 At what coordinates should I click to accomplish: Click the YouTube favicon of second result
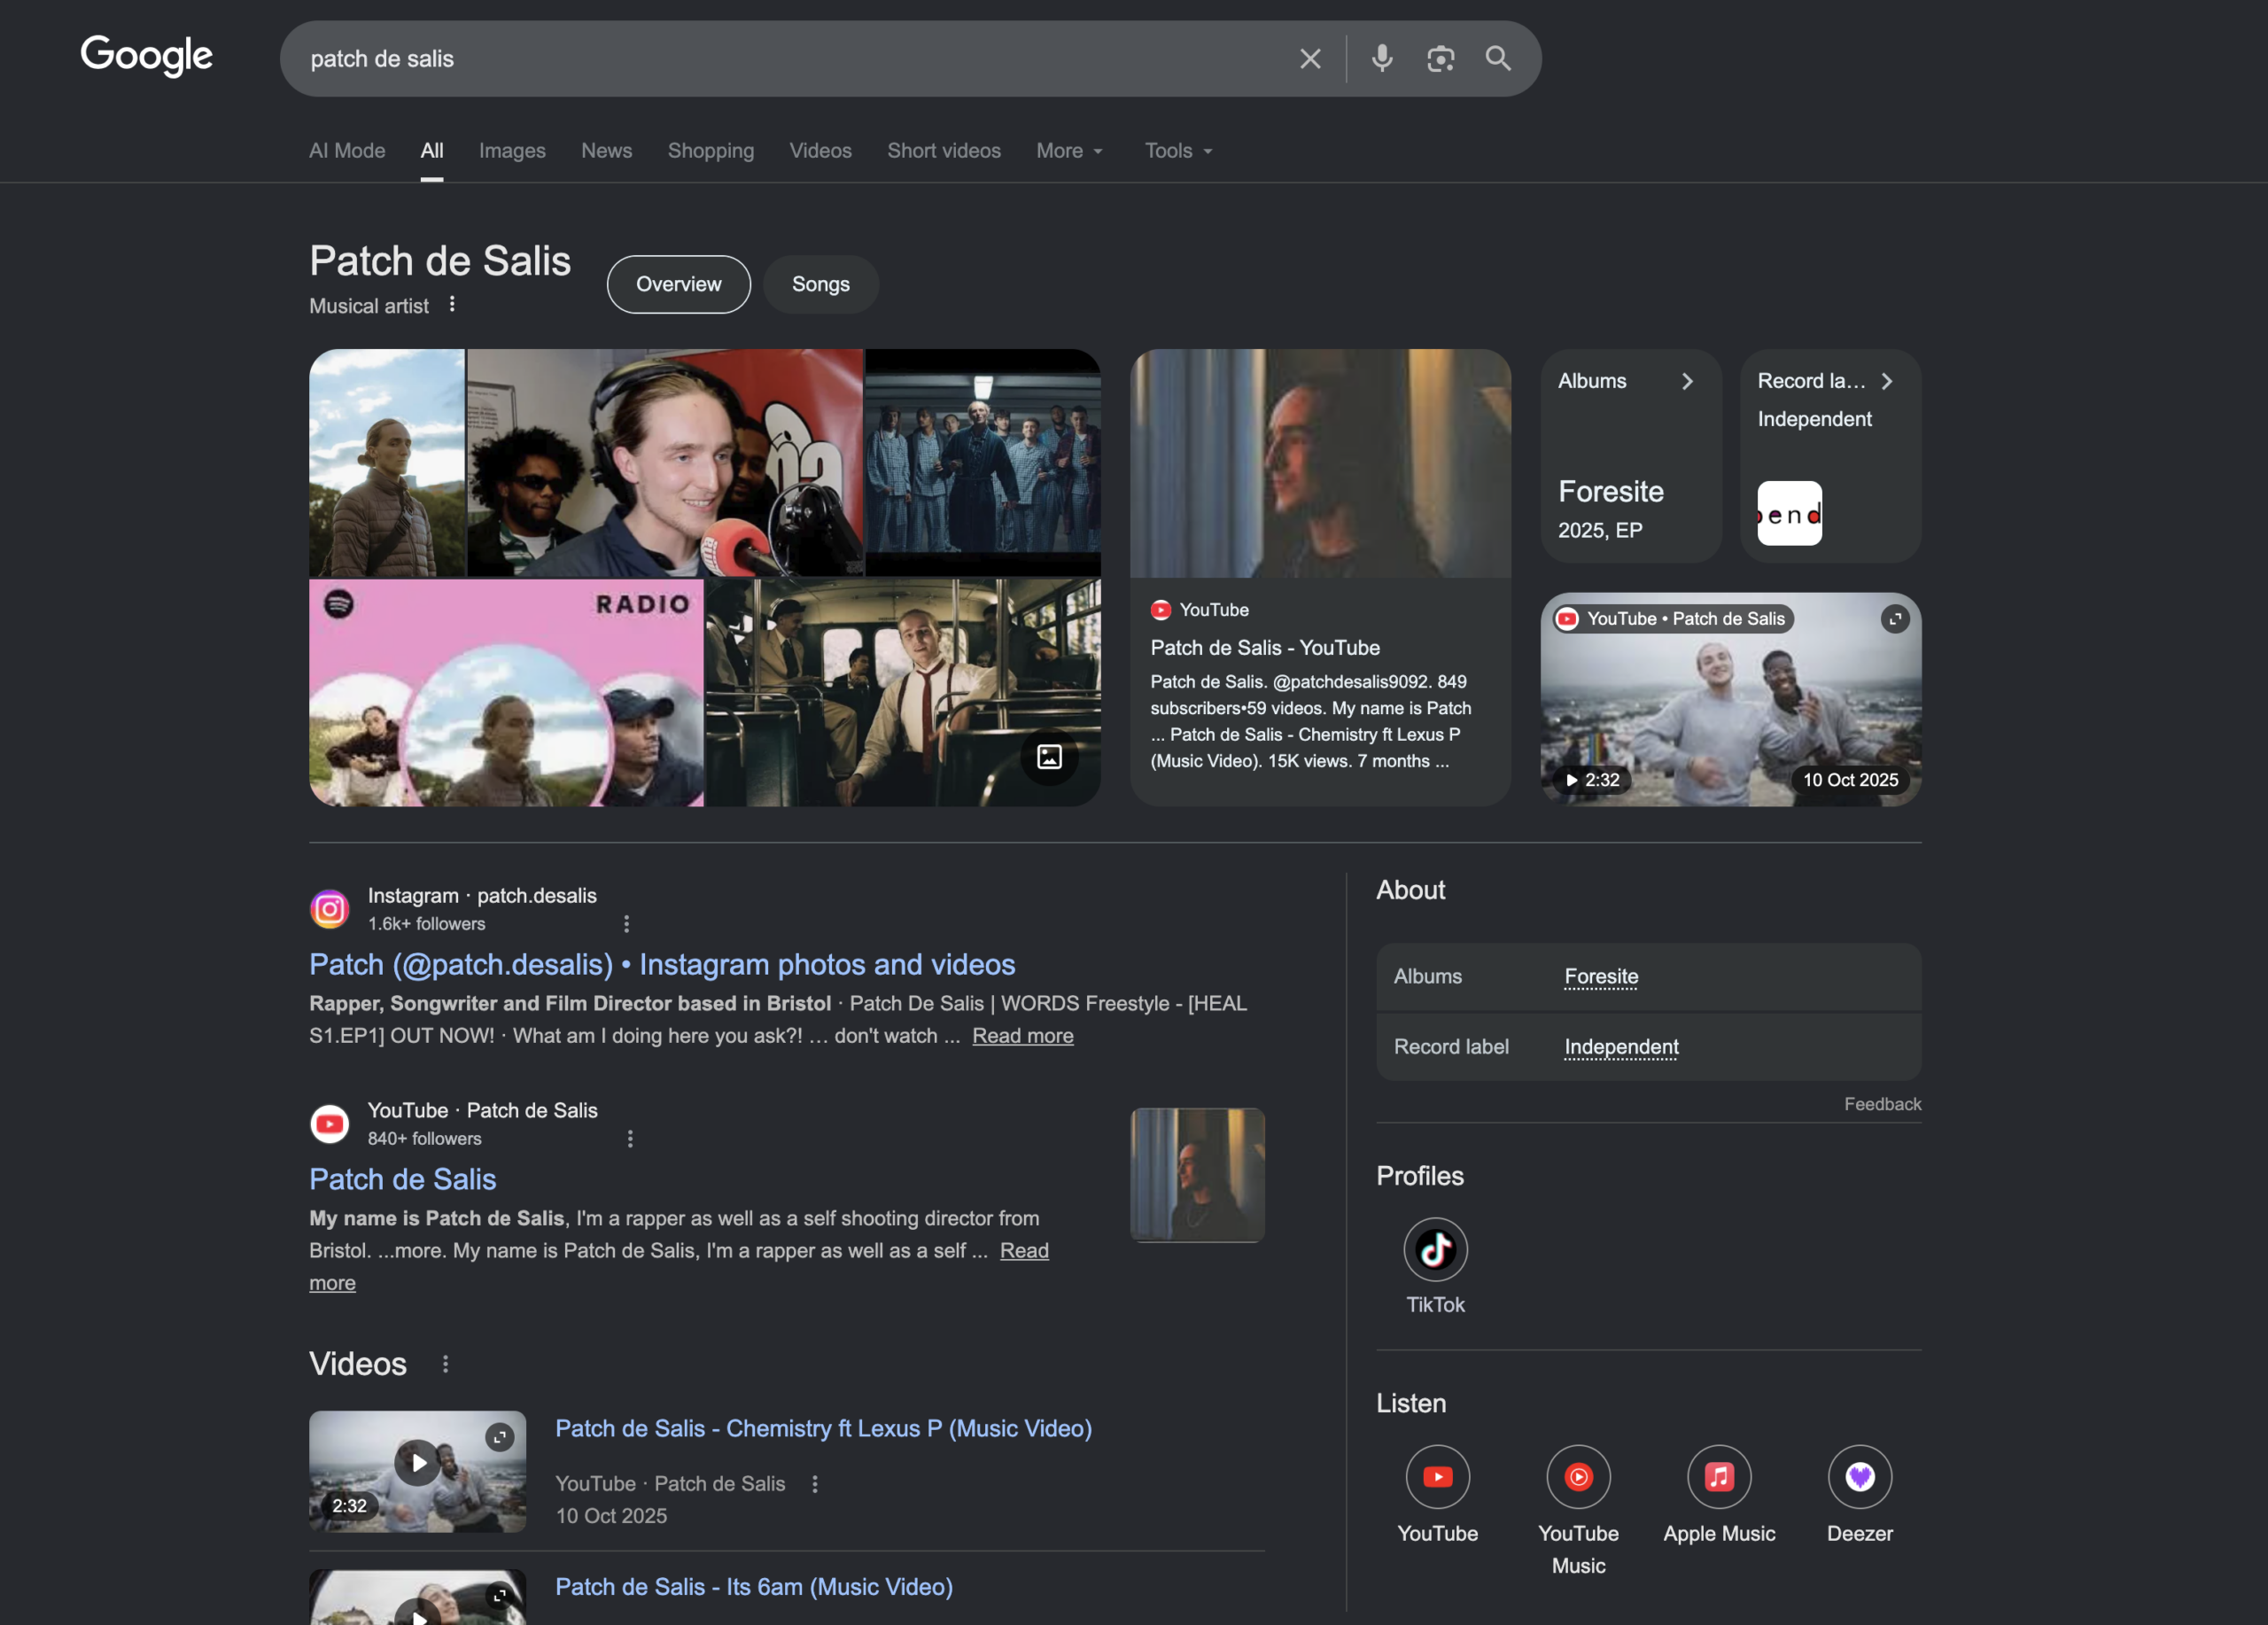click(x=329, y=1124)
